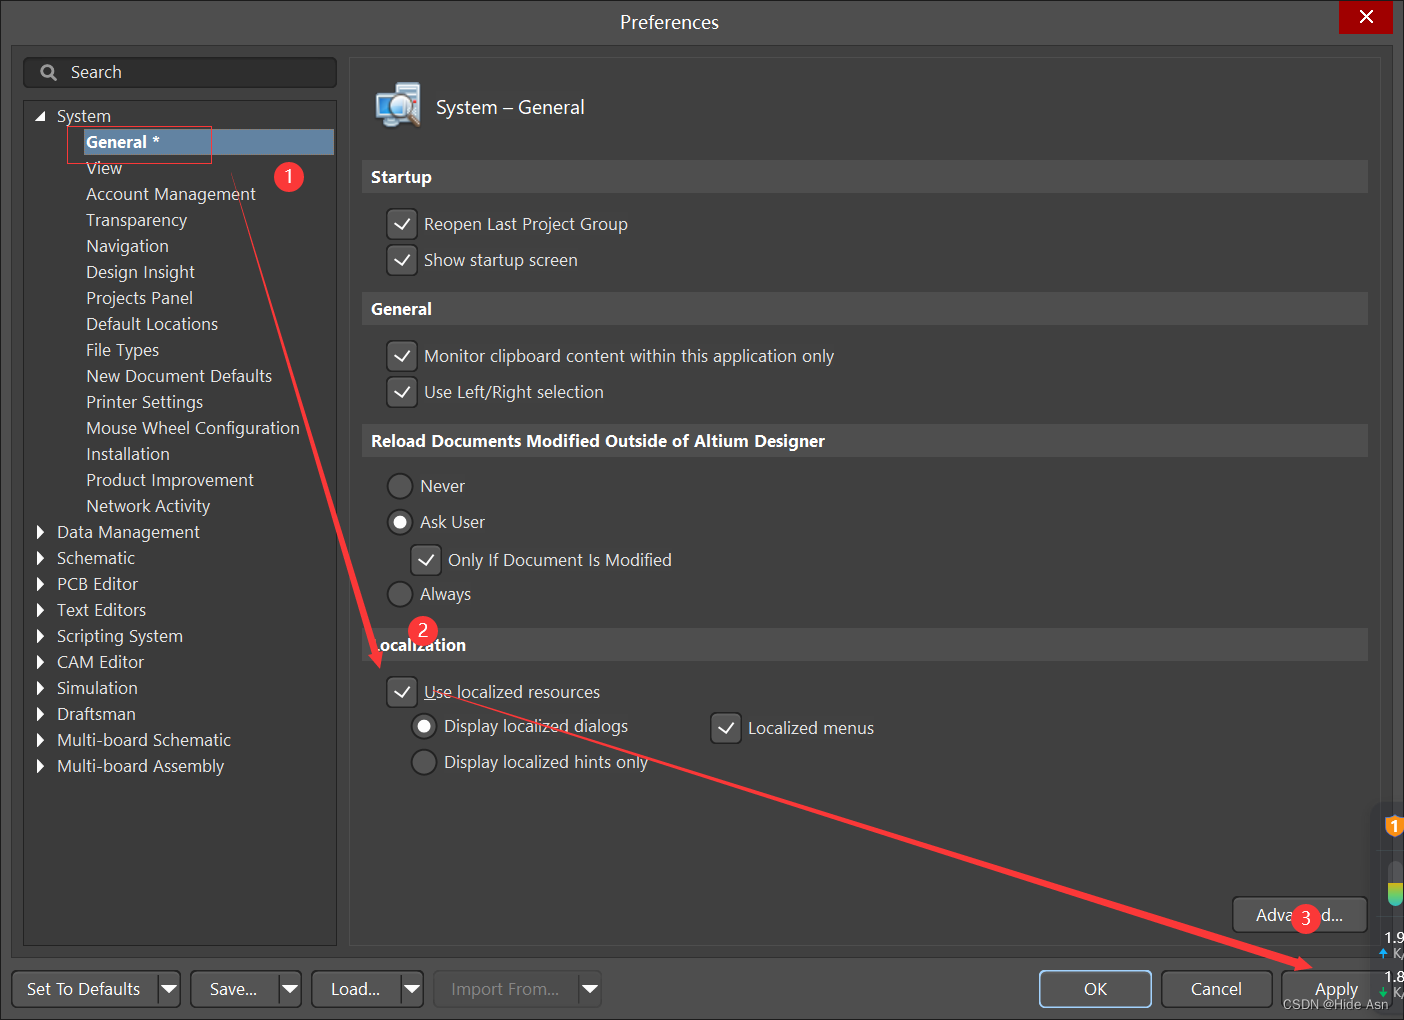Select Display localized hints only option
The width and height of the screenshot is (1404, 1020).
pyautogui.click(x=424, y=762)
